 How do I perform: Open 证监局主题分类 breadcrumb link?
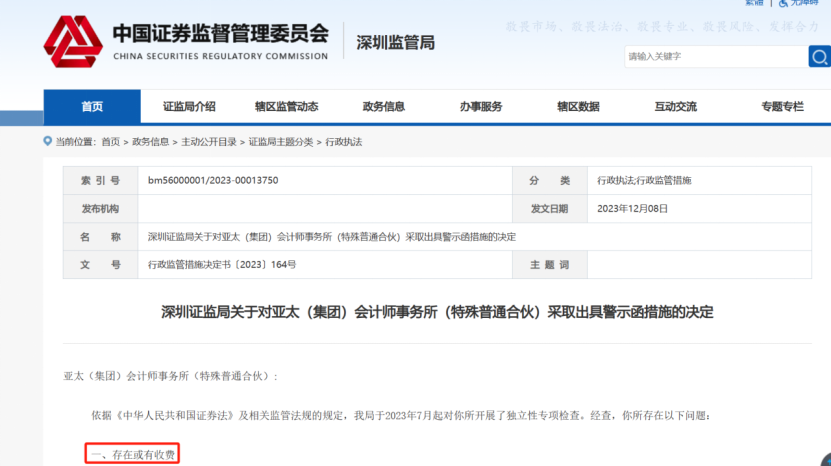click(x=280, y=142)
